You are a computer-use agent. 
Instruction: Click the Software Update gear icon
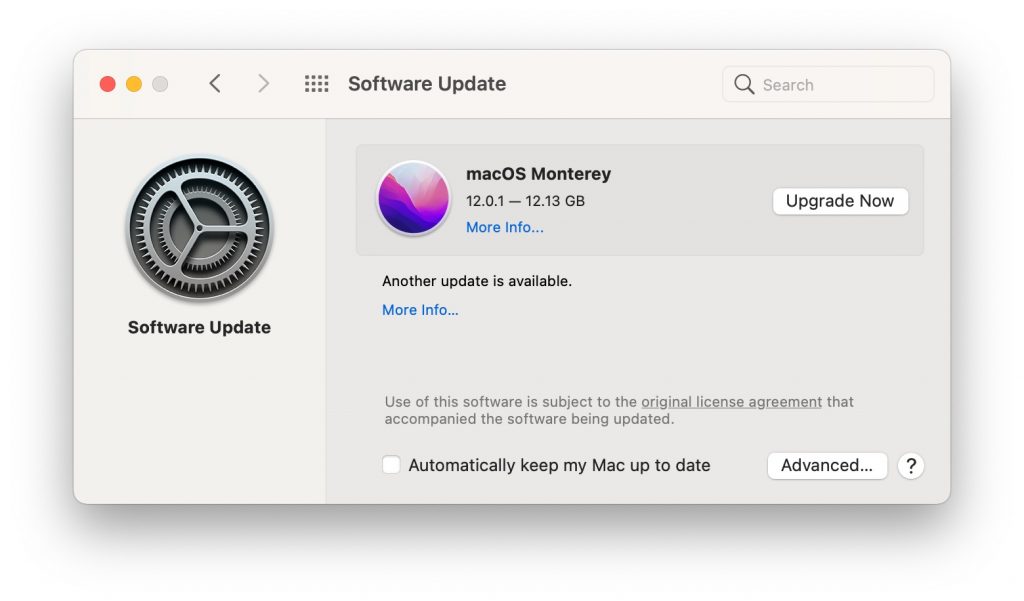[200, 228]
